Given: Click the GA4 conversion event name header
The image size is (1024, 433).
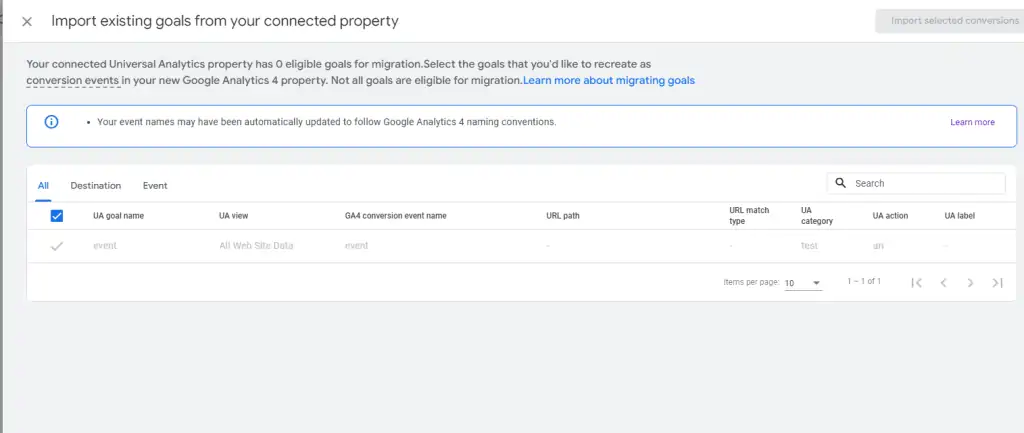Looking at the screenshot, I should pyautogui.click(x=395, y=215).
